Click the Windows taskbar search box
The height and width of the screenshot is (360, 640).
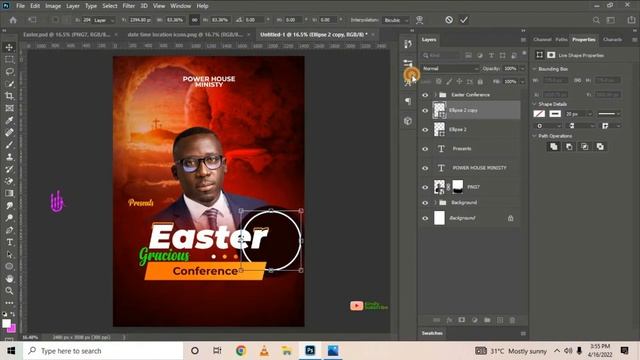(103, 351)
